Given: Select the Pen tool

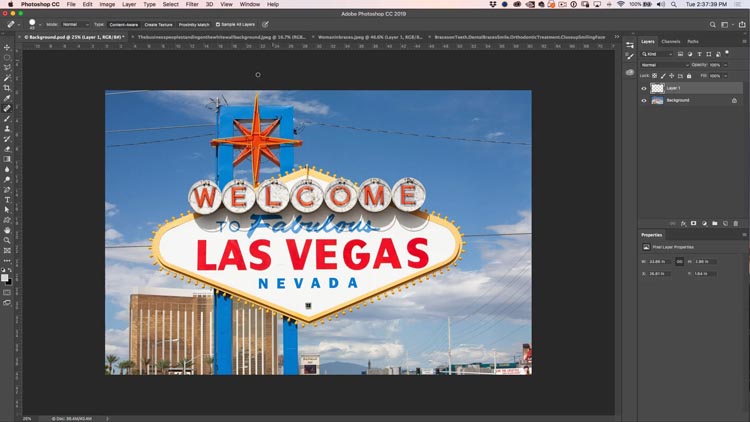Looking at the screenshot, I should pos(7,189).
